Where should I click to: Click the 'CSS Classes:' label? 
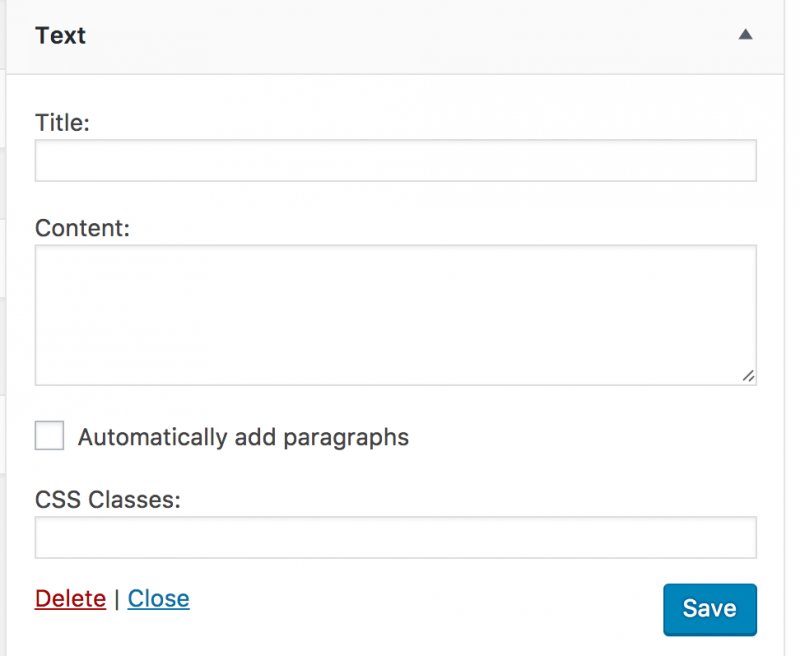107,499
